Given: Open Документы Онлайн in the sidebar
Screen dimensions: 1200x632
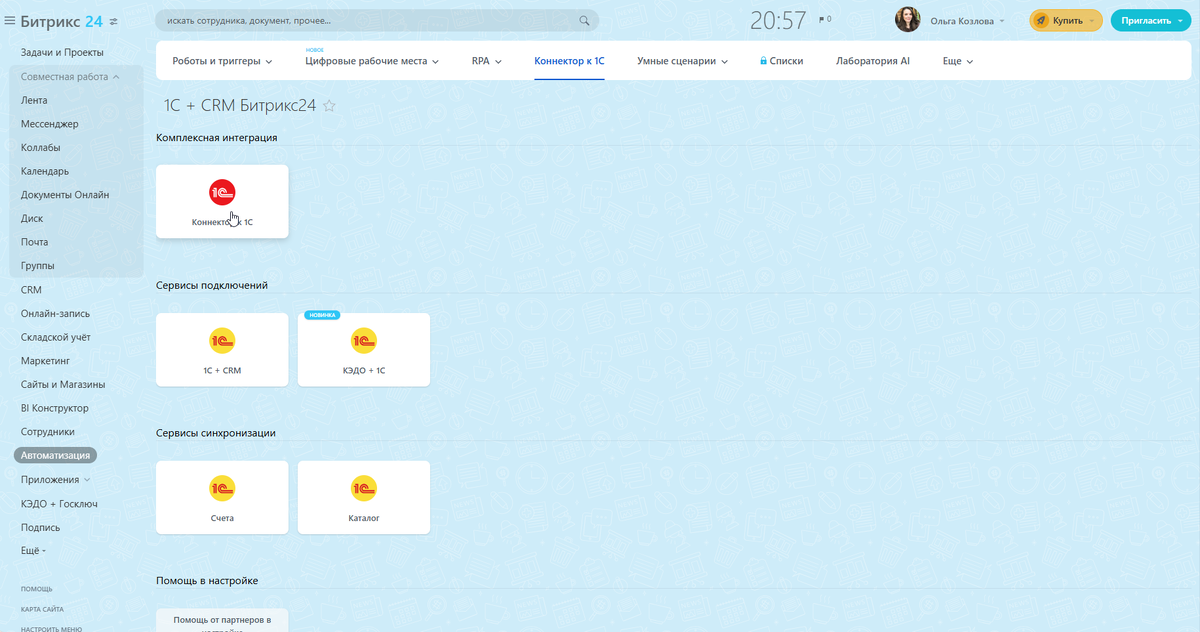Looking at the screenshot, I should [x=65, y=195].
